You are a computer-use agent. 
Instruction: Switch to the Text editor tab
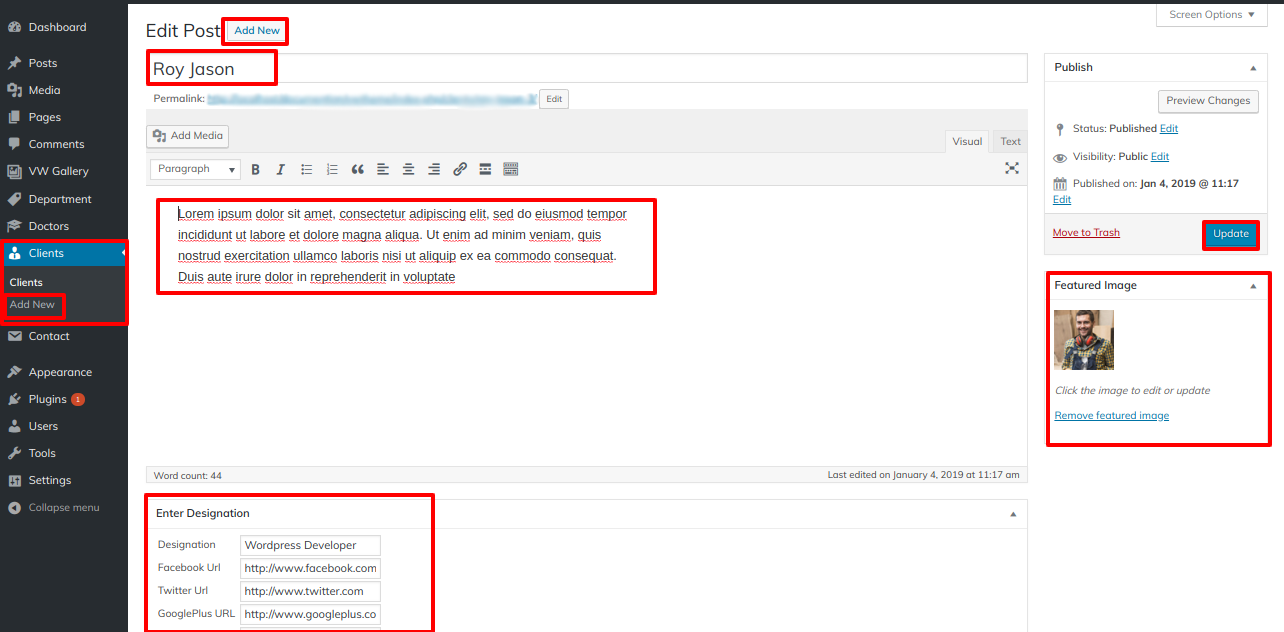(x=1011, y=142)
